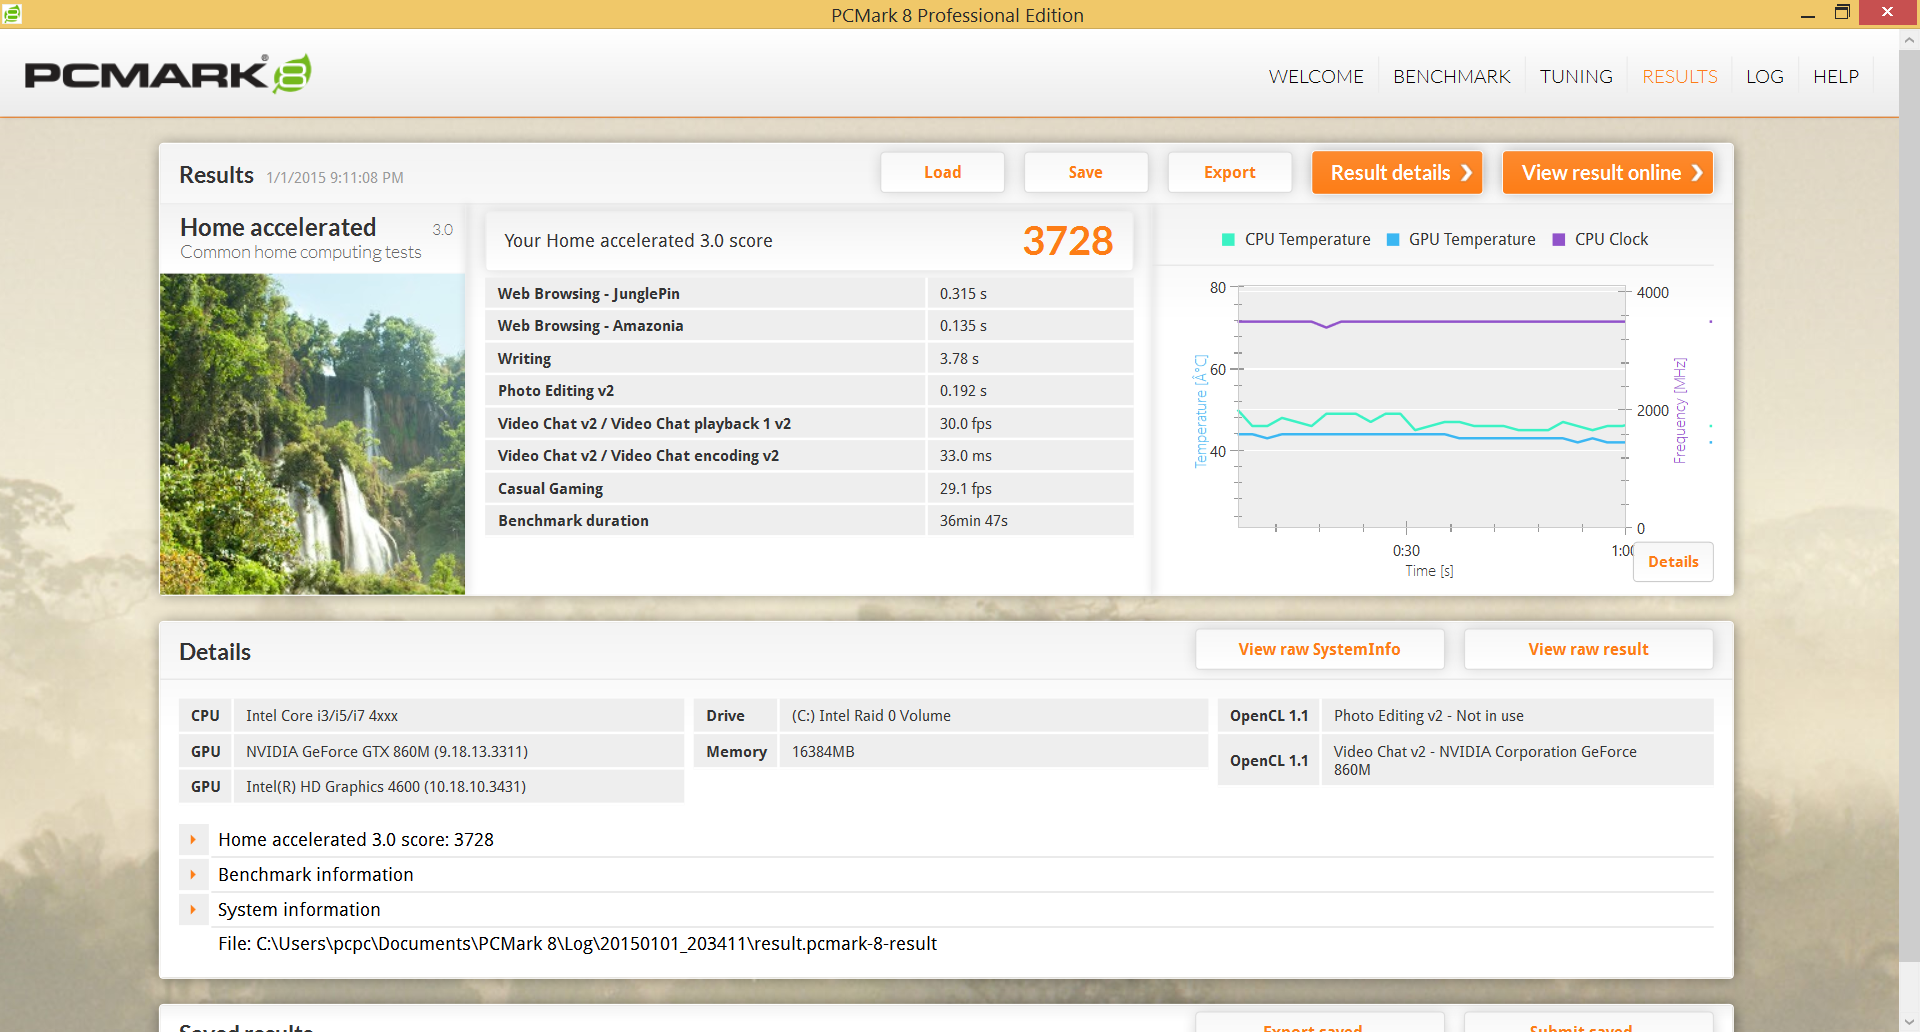
Task: Select the Web Browsing - JunglePin row
Action: tap(809, 293)
